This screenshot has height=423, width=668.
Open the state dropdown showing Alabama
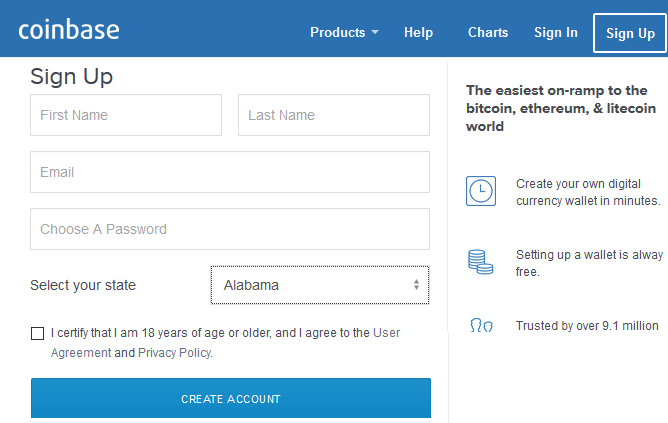320,285
